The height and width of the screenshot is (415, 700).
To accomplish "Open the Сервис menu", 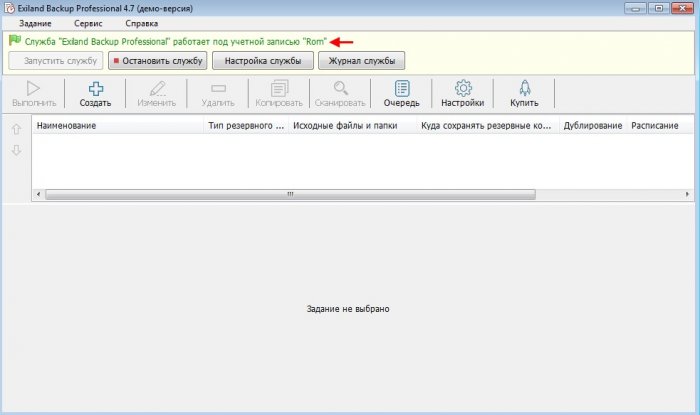I will [x=88, y=23].
